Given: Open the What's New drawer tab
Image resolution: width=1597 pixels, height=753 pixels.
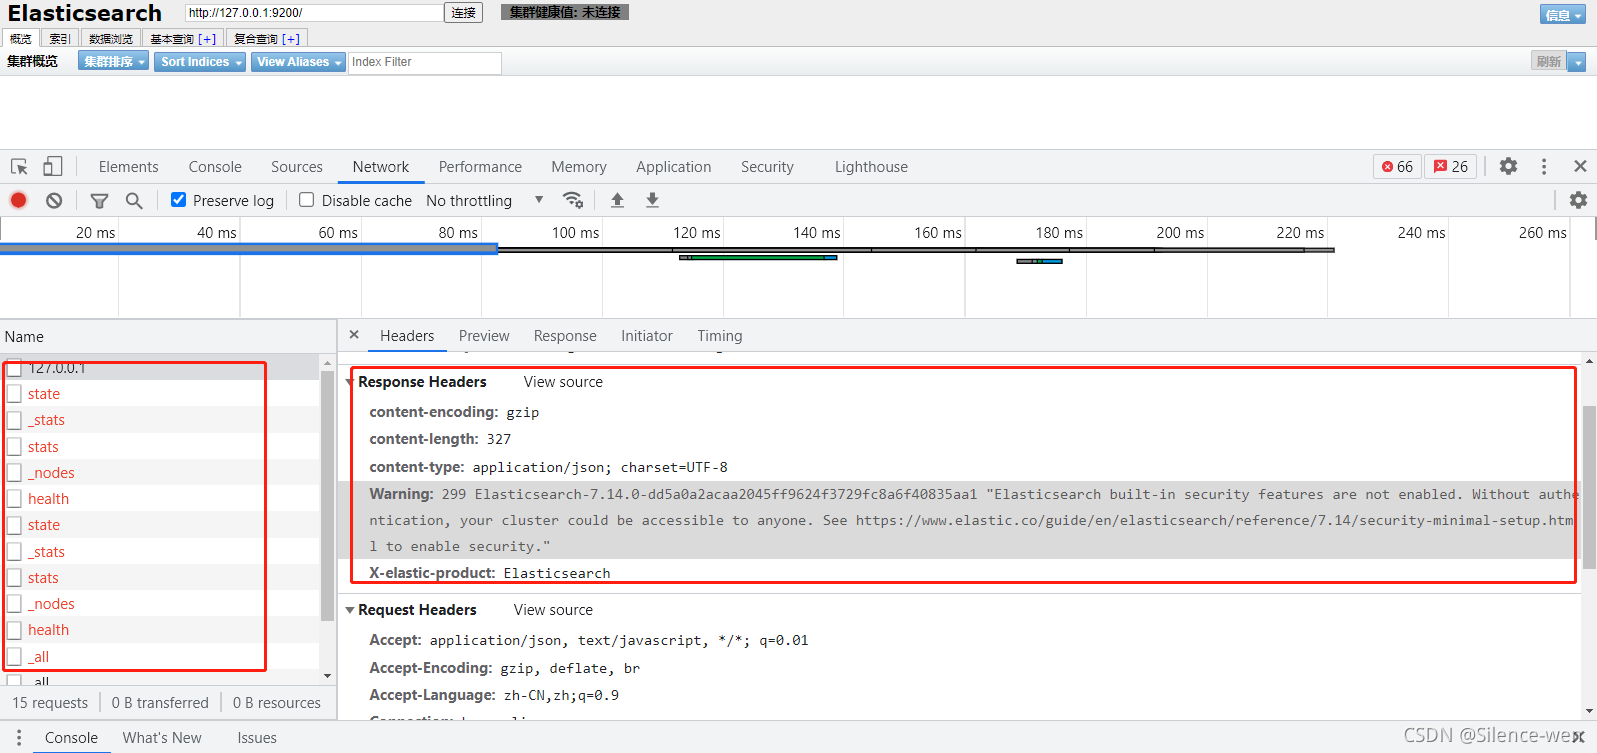Looking at the screenshot, I should point(162,738).
